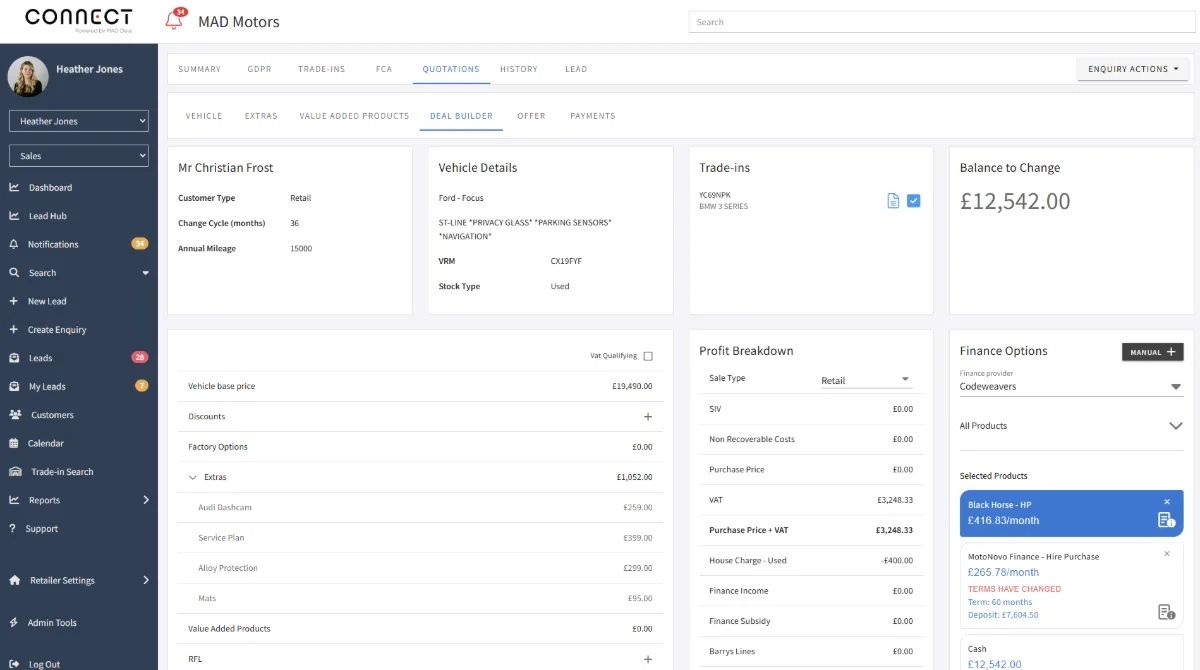Remove the Black Horse HP product
This screenshot has width=1200, height=670.
click(1167, 502)
